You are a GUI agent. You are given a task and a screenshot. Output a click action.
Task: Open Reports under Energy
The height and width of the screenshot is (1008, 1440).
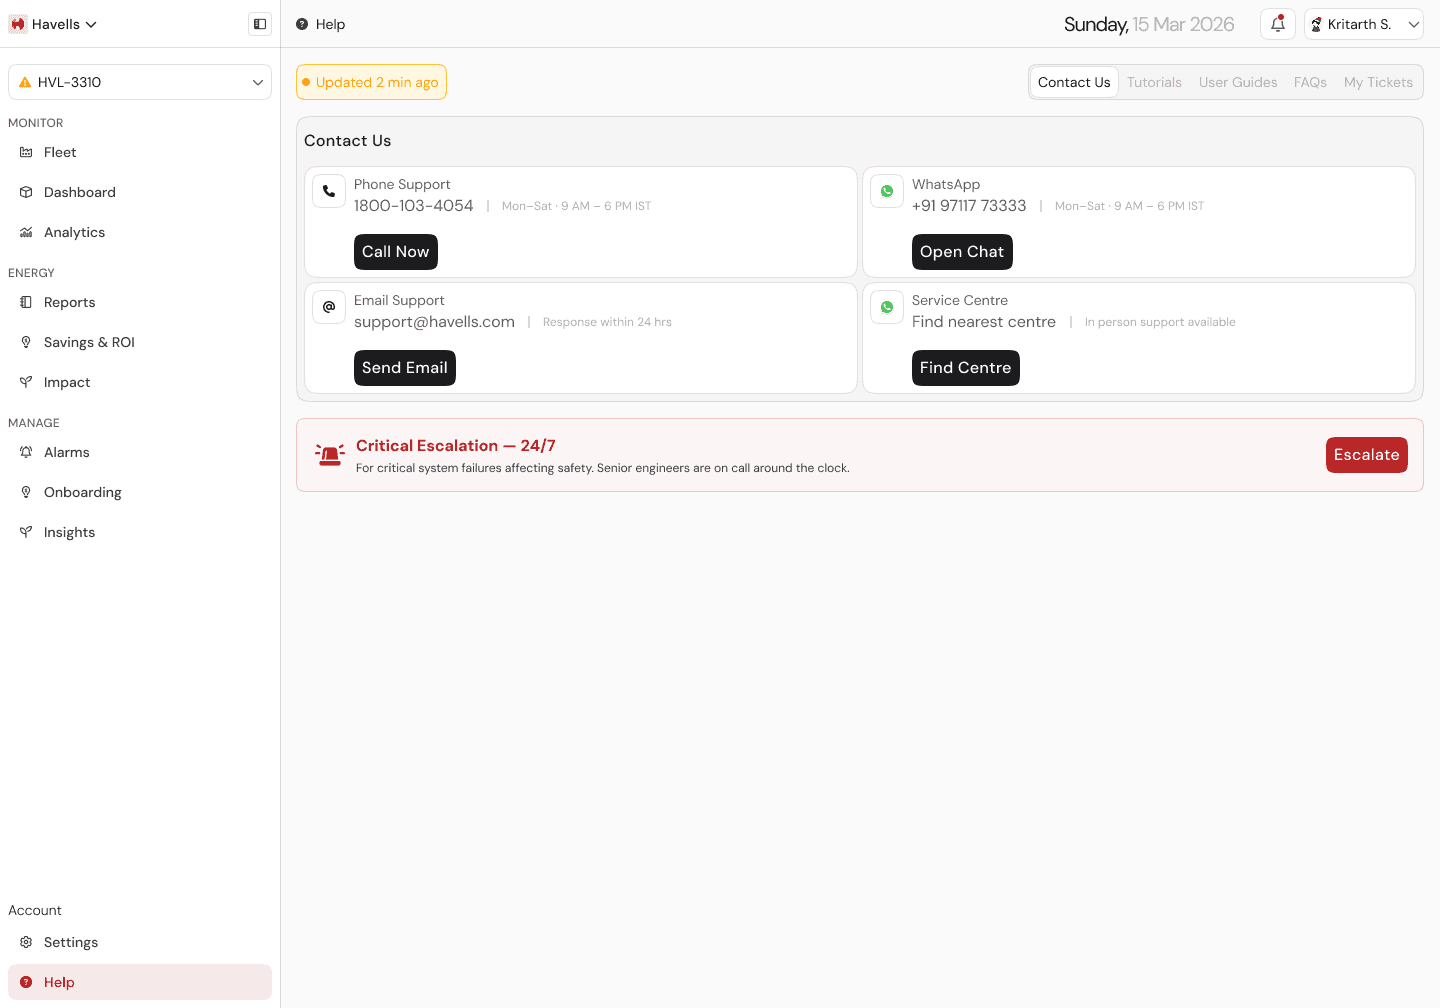140,302
